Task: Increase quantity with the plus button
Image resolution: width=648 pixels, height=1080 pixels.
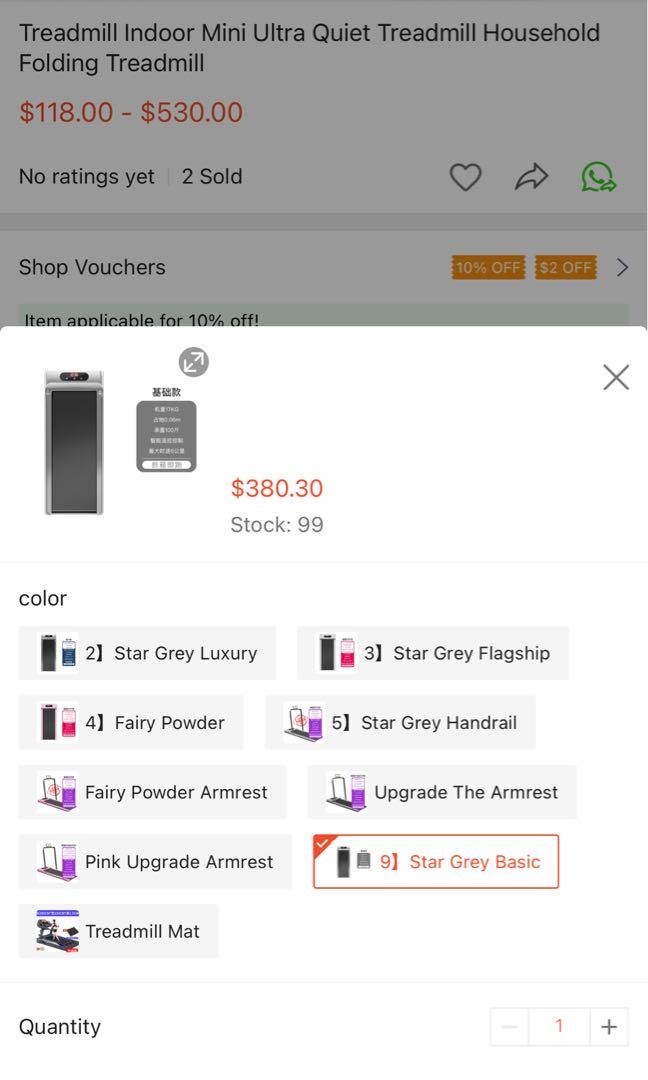Action: coord(609,1027)
